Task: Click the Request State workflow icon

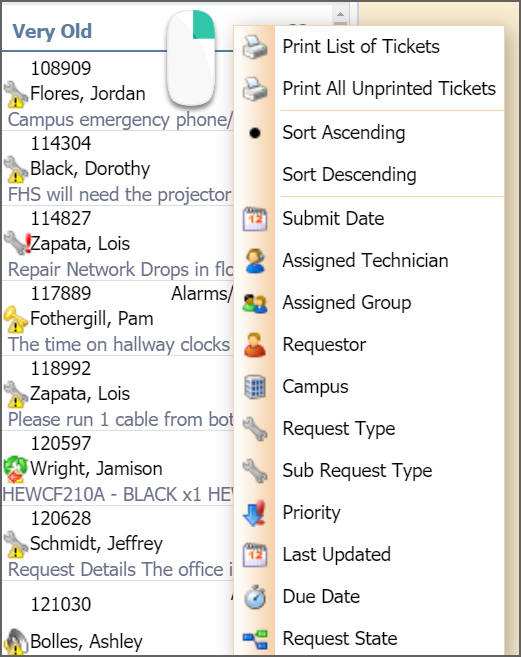Action: coord(255,639)
